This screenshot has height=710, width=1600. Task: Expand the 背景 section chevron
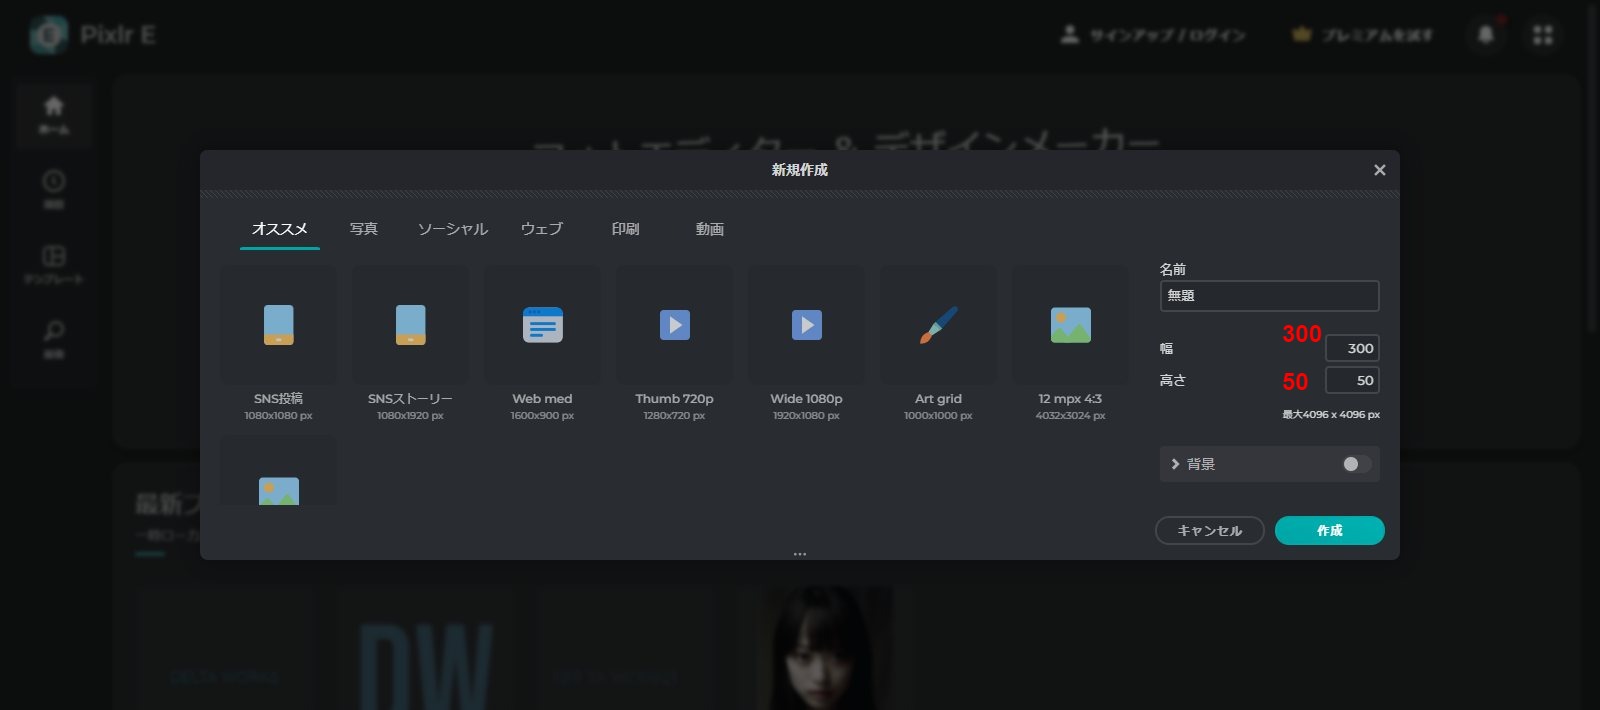coord(1175,464)
